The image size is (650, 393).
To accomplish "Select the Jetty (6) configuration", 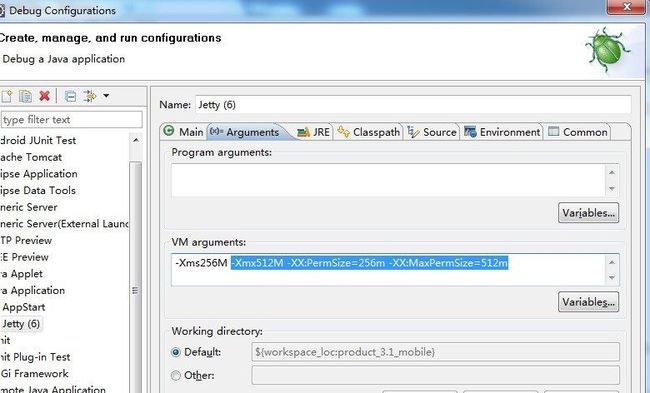I will pyautogui.click(x=21, y=323).
